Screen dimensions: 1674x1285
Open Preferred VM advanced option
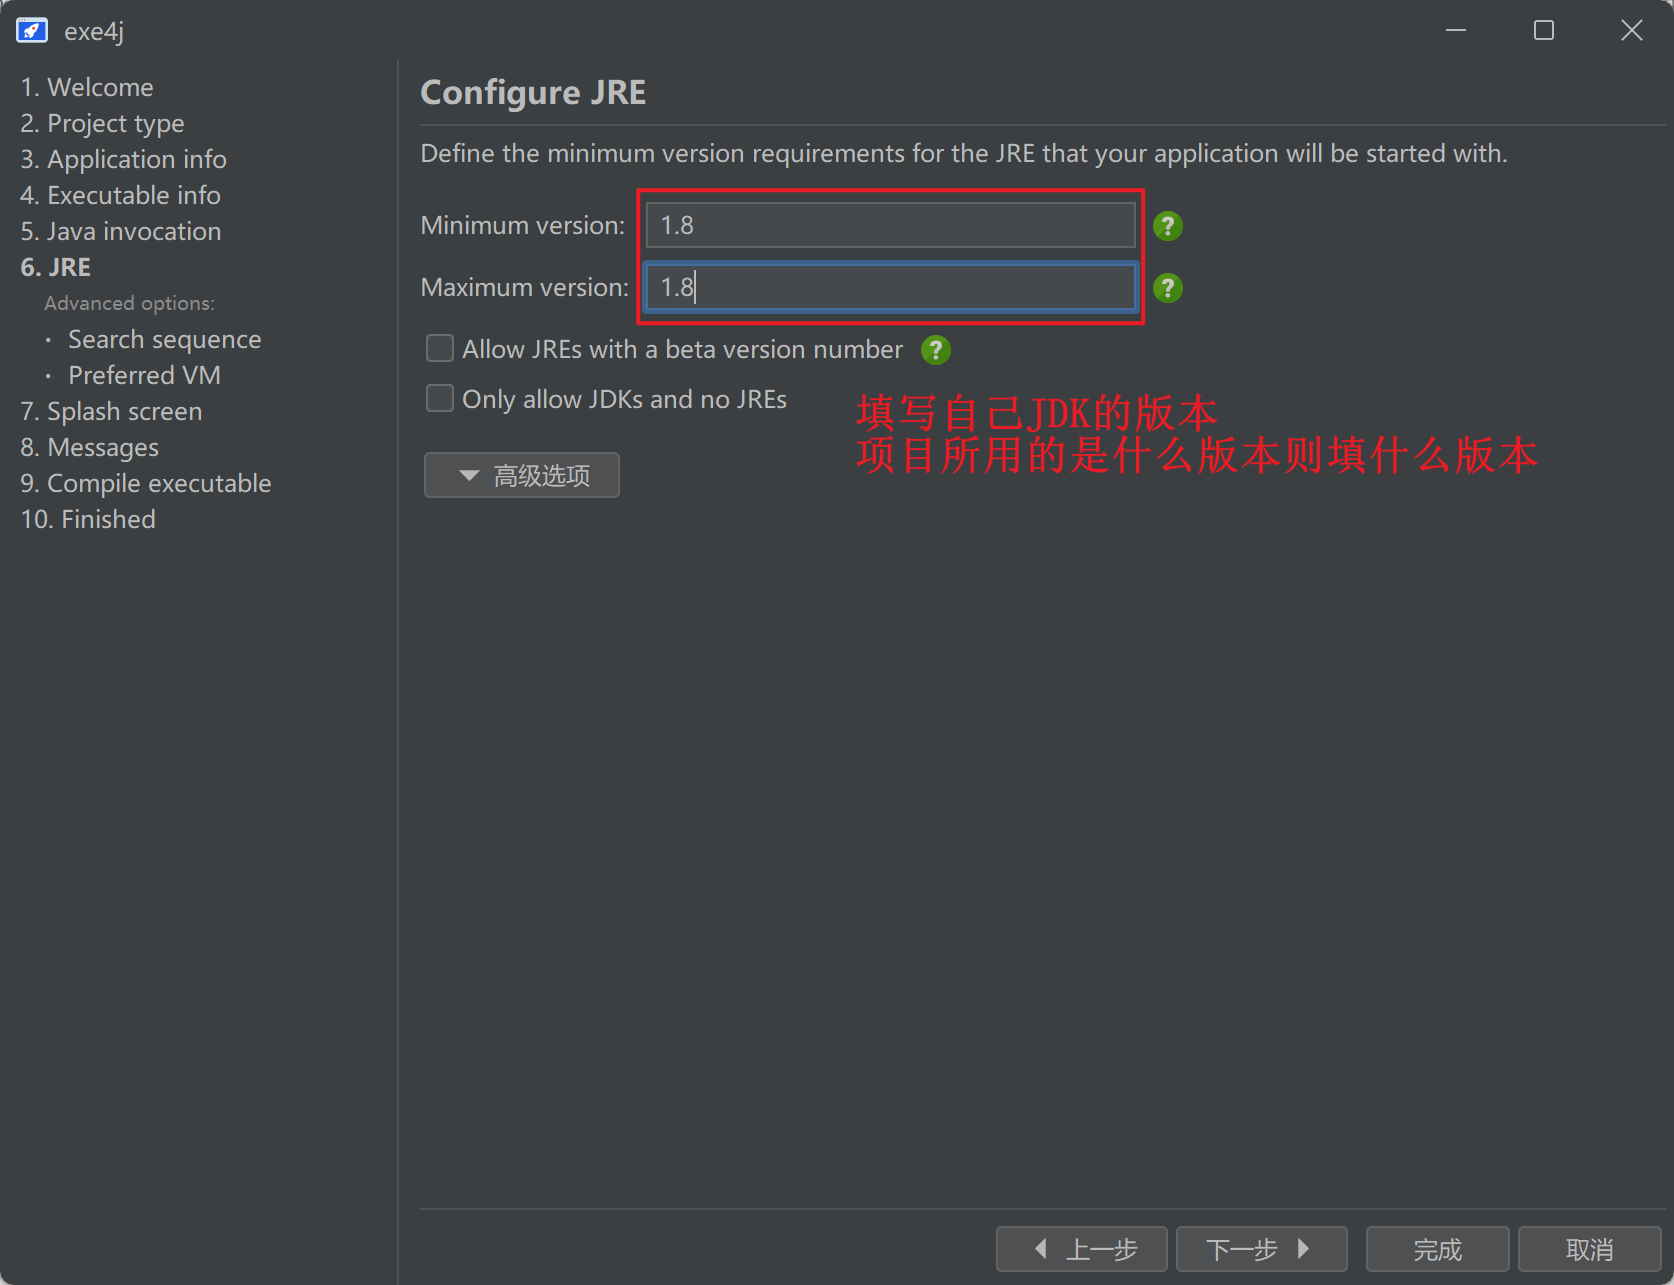click(x=144, y=375)
